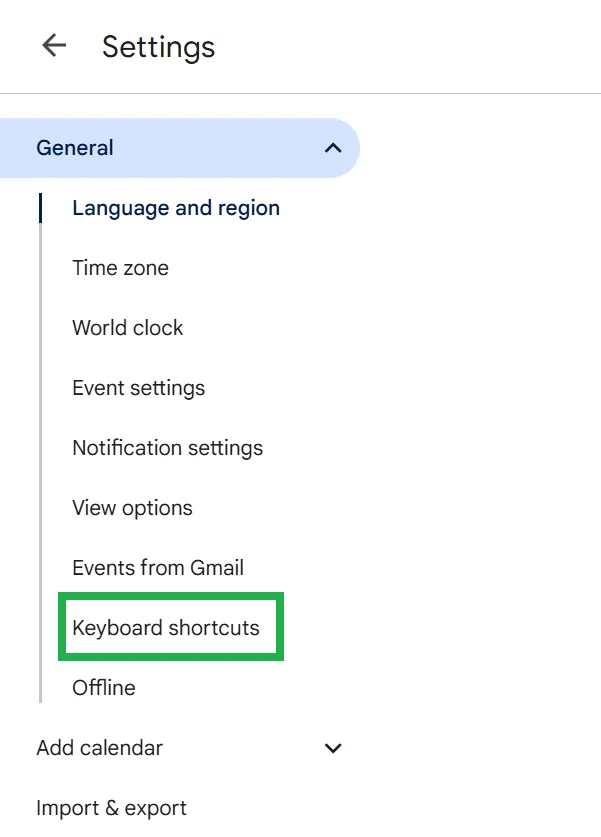Open Add calendar section
Image resolution: width=601 pixels, height=837 pixels.
click(100, 748)
